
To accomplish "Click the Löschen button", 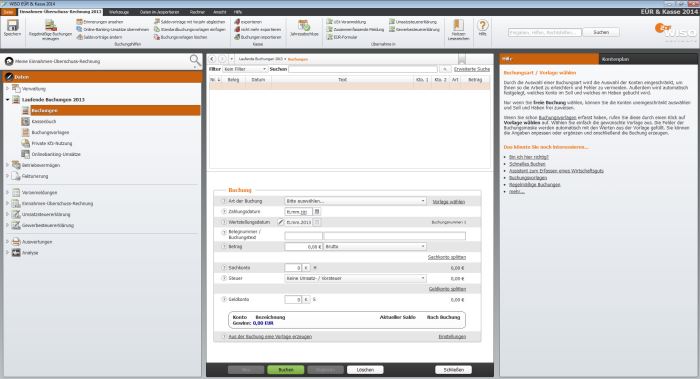I will point(365,370).
